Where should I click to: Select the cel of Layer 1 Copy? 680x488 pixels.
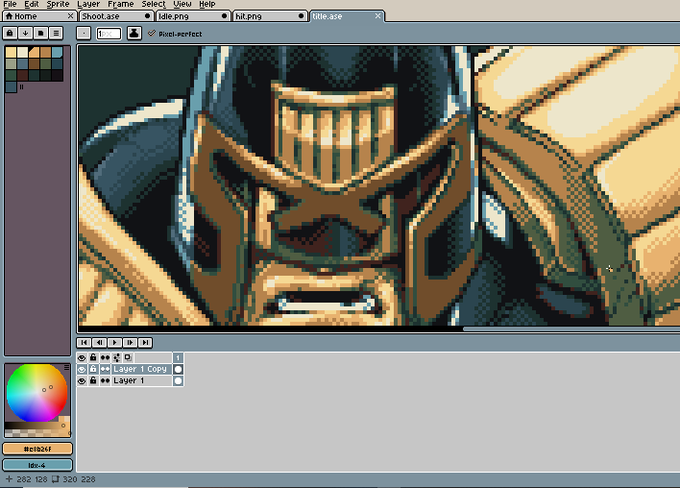178,369
